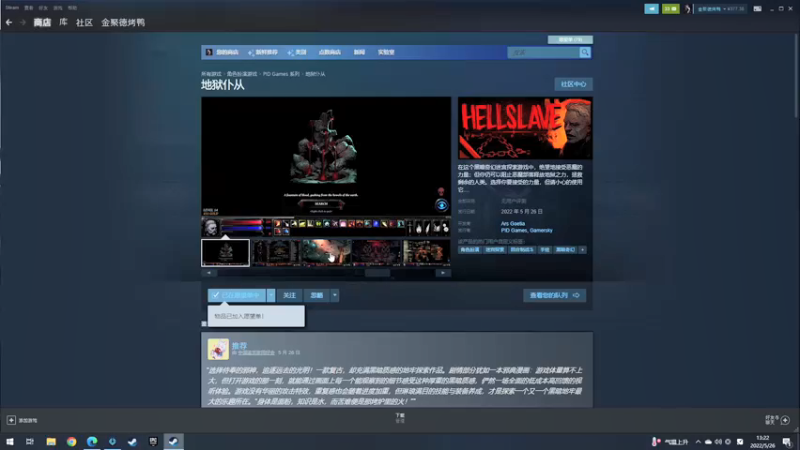Select the fifth screenshot thumbnail
Viewport: 800px width, 450px height.
click(427, 253)
